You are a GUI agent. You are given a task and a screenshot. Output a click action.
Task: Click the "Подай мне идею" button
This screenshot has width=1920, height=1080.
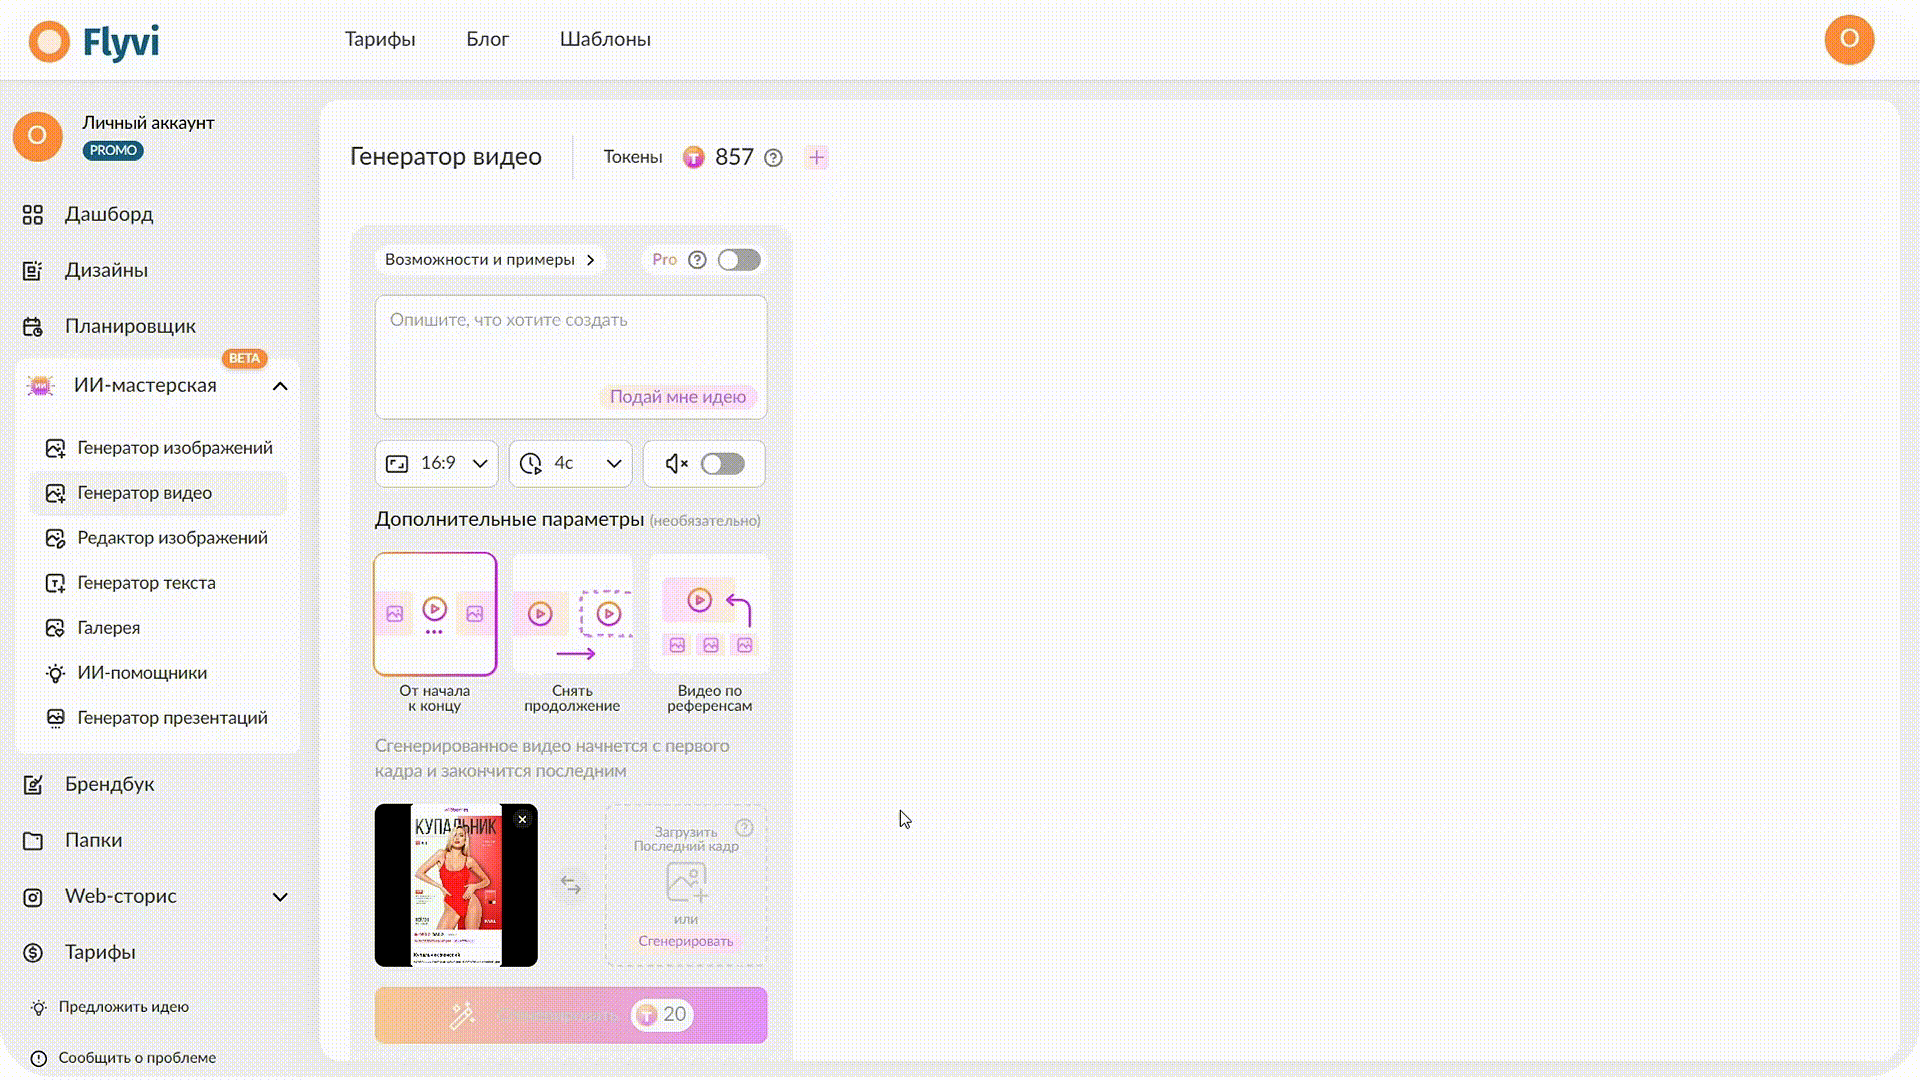678,397
